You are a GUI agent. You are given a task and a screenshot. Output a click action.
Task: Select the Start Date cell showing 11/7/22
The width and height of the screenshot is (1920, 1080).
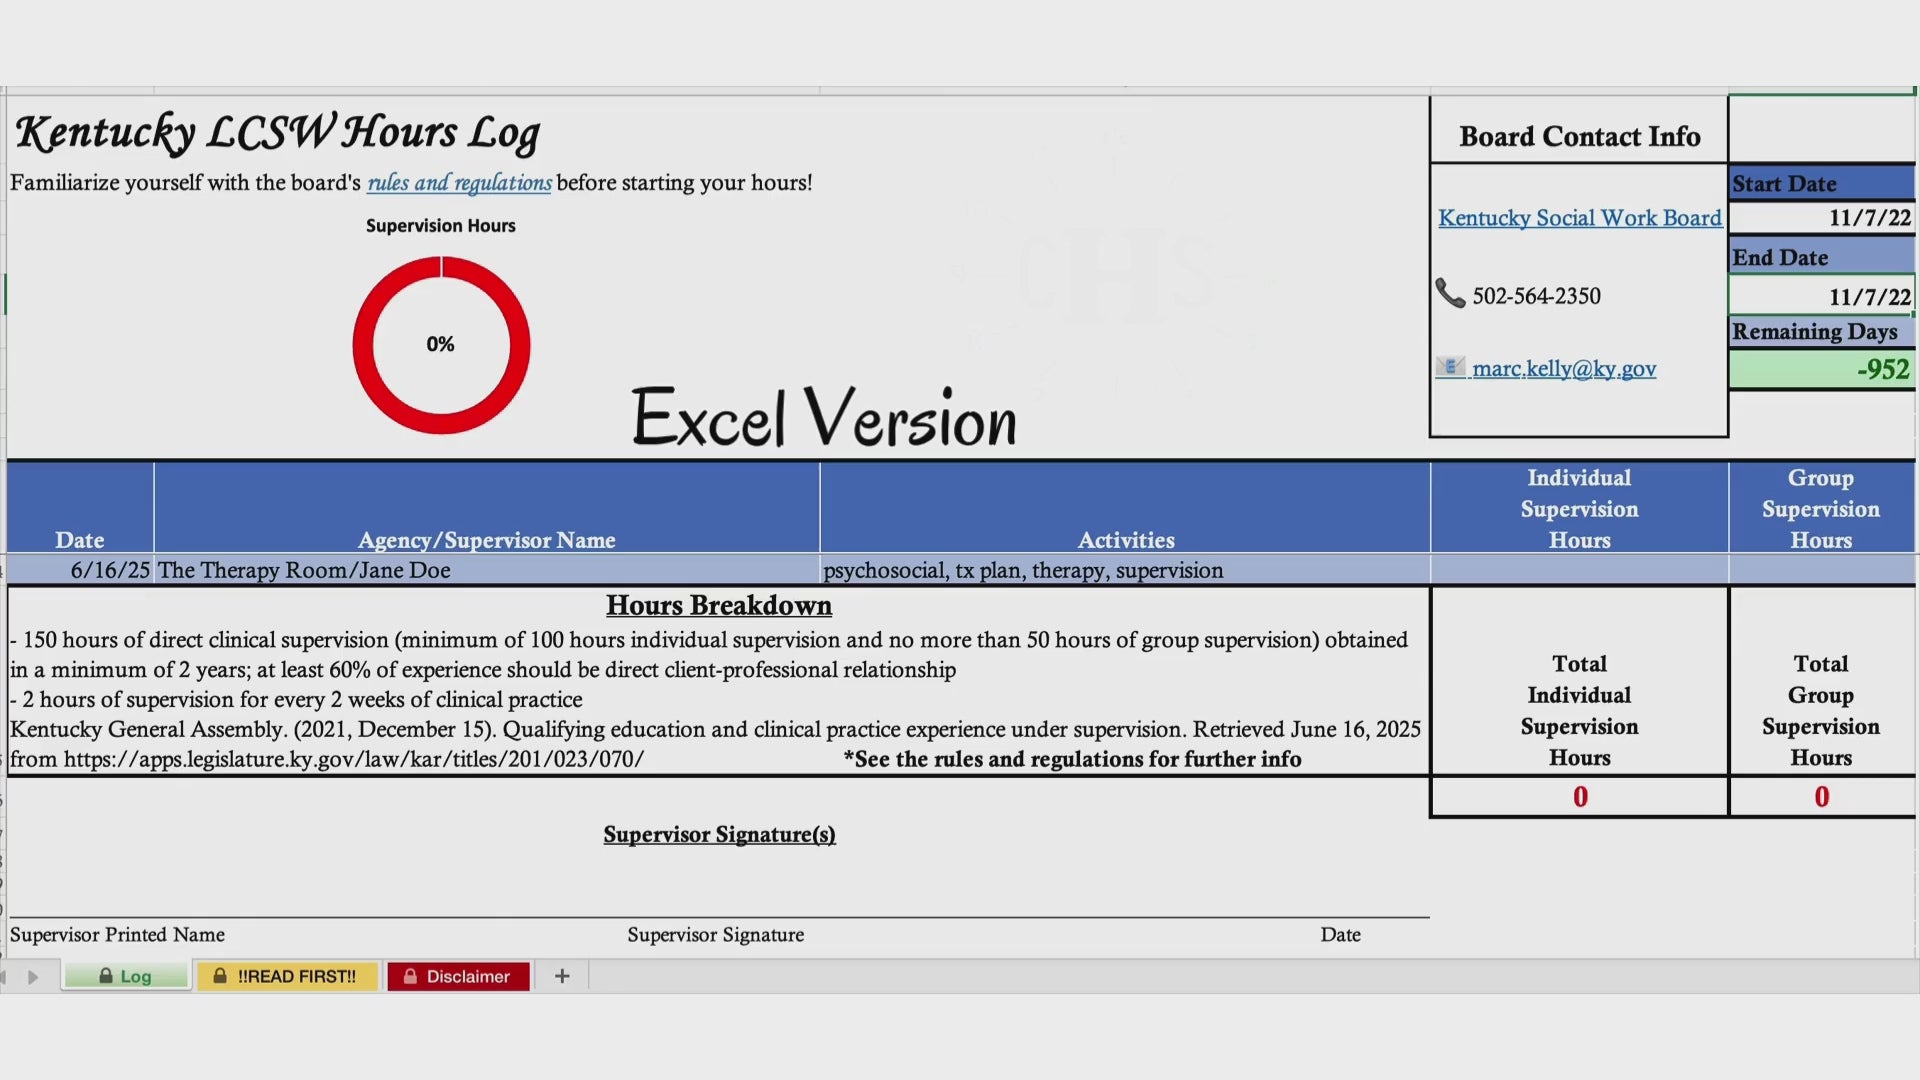coord(1822,218)
